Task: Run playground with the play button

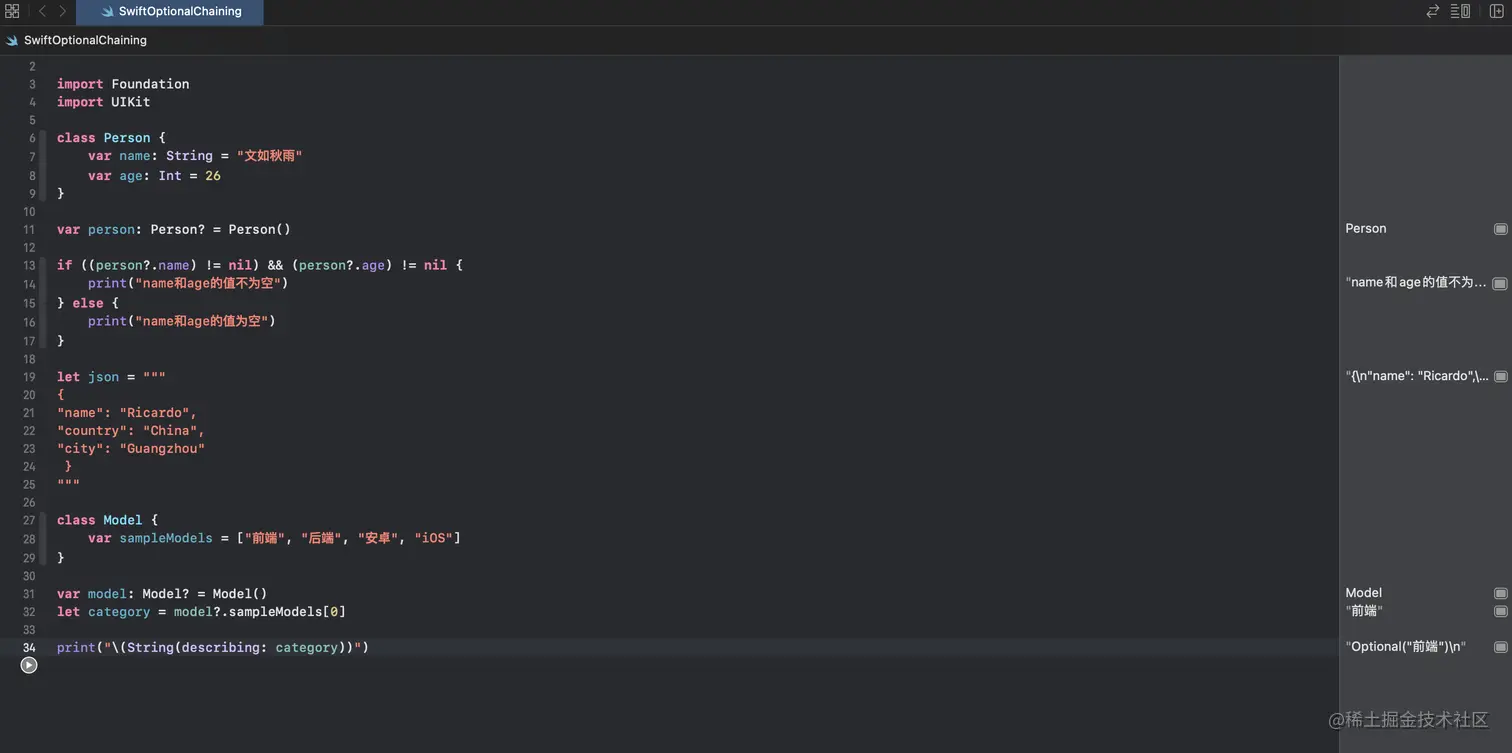Action: point(29,665)
